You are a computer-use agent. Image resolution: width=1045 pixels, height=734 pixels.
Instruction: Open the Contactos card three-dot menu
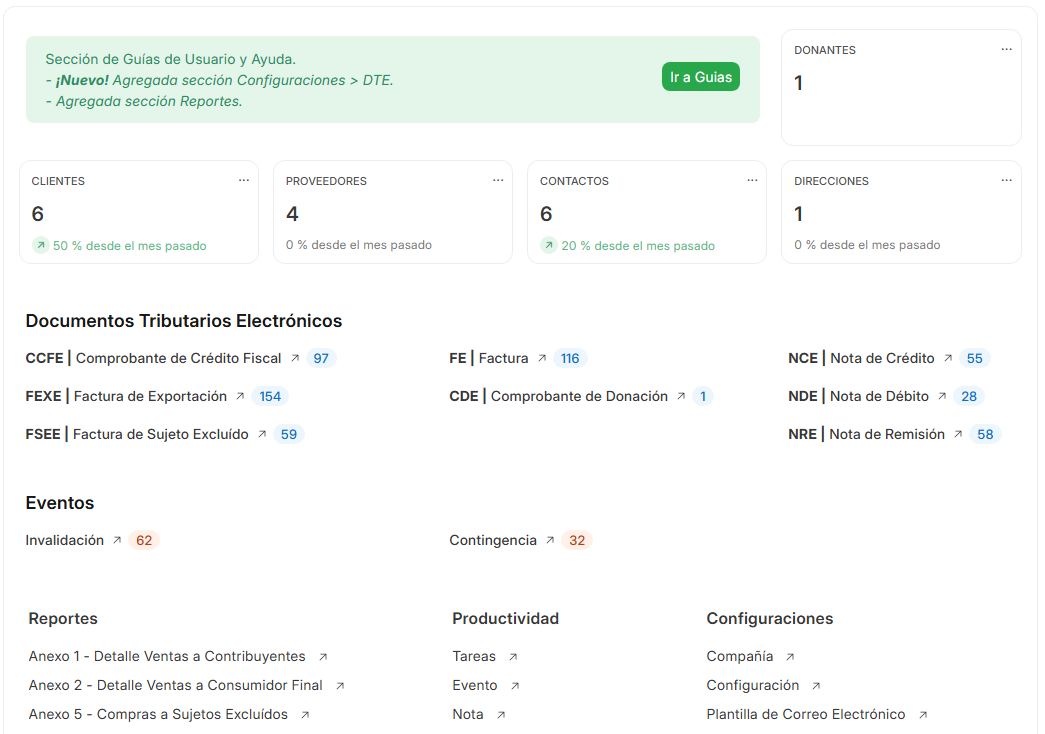point(752,180)
